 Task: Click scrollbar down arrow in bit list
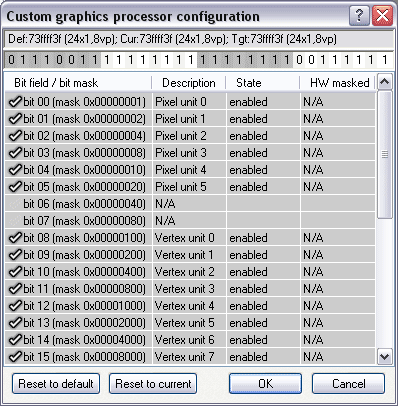click(385, 357)
